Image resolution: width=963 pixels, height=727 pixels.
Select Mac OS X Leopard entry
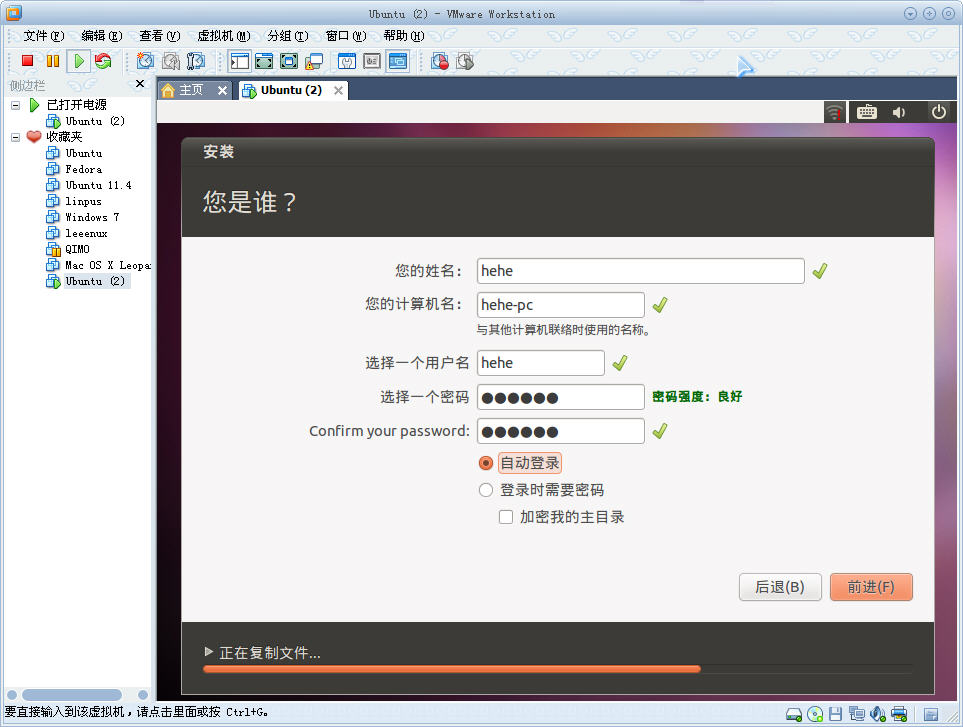click(x=107, y=265)
